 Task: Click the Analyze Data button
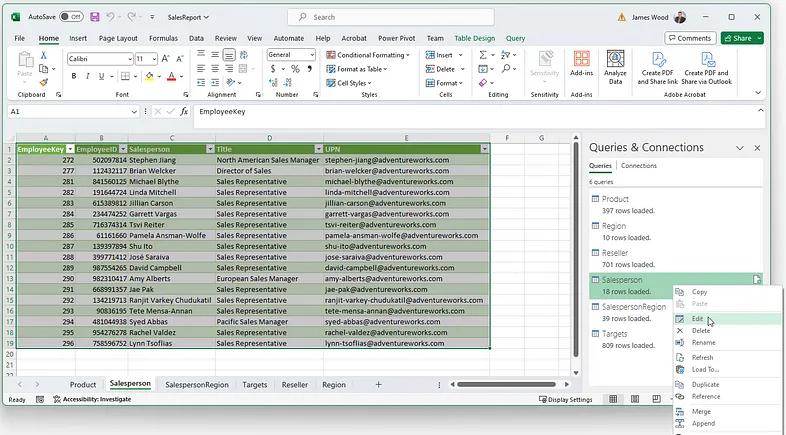pos(615,67)
